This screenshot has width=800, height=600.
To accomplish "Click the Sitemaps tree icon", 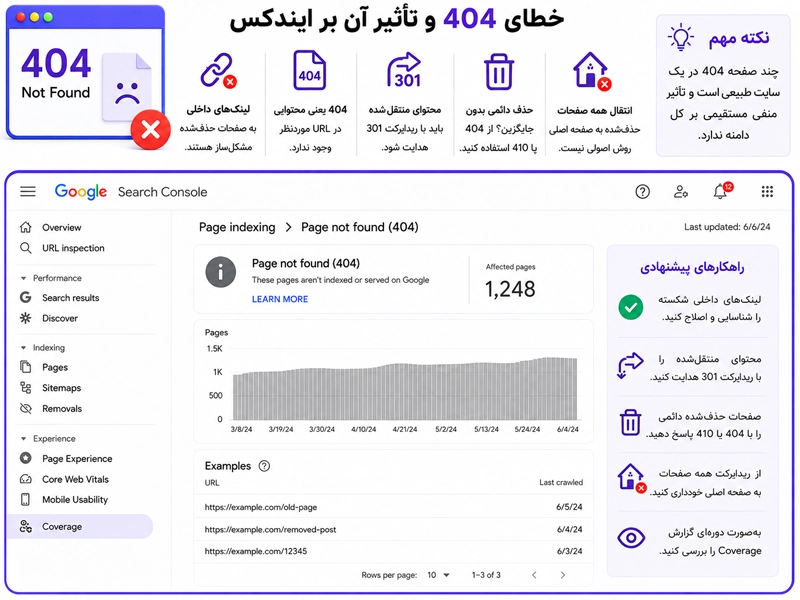I will point(26,388).
